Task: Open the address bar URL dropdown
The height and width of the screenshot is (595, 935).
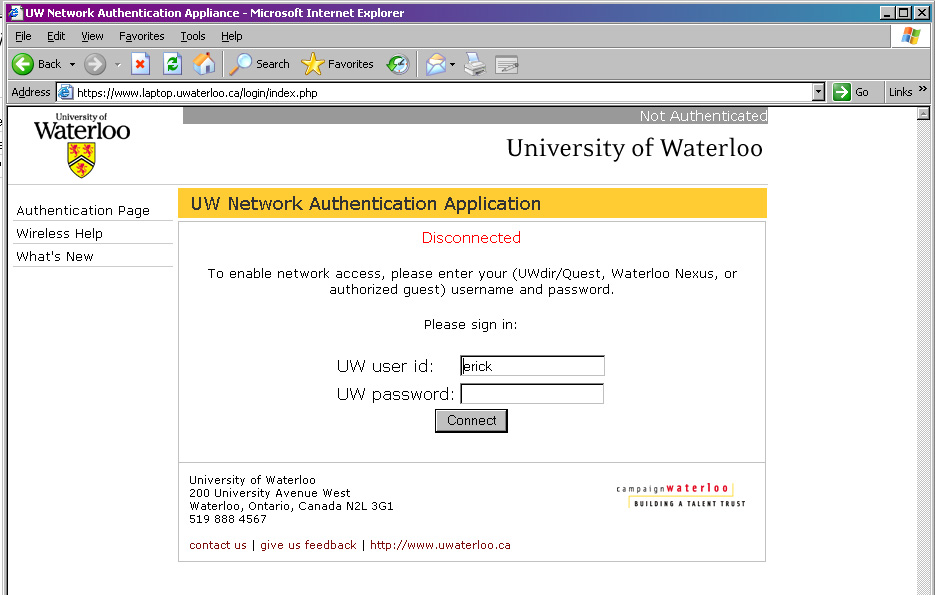Action: click(818, 92)
